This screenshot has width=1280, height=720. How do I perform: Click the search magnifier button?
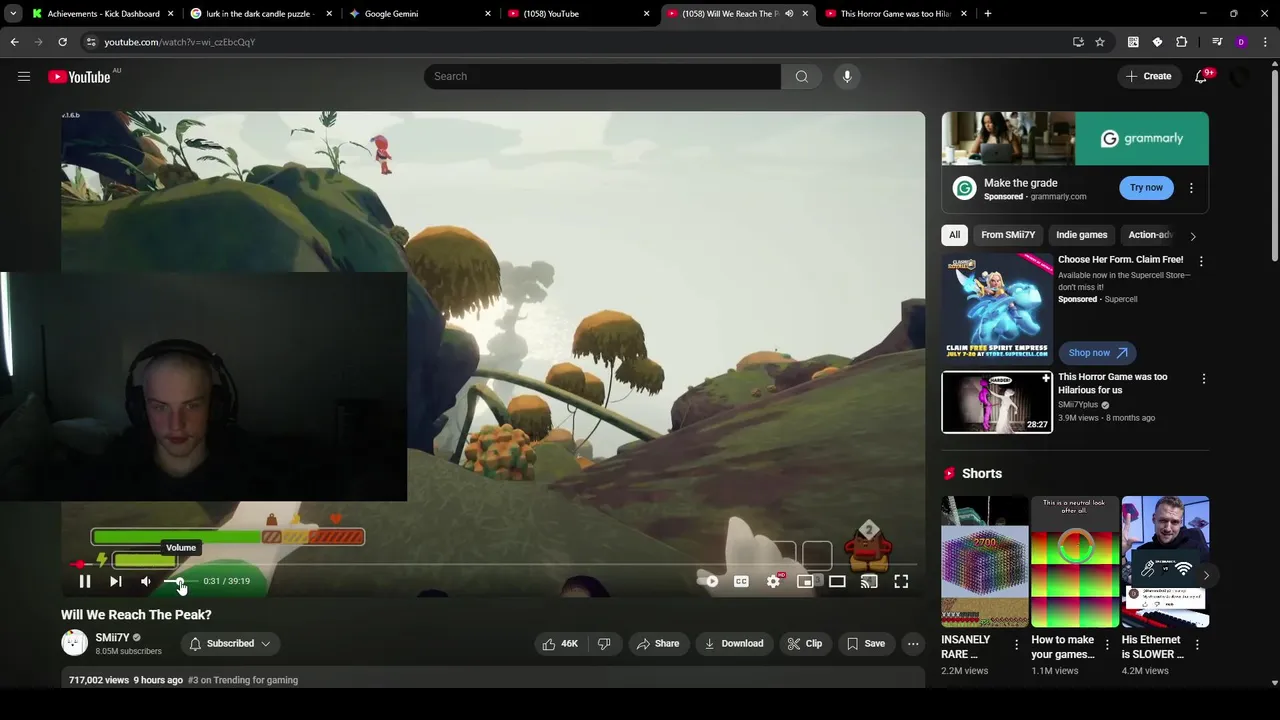tap(801, 76)
